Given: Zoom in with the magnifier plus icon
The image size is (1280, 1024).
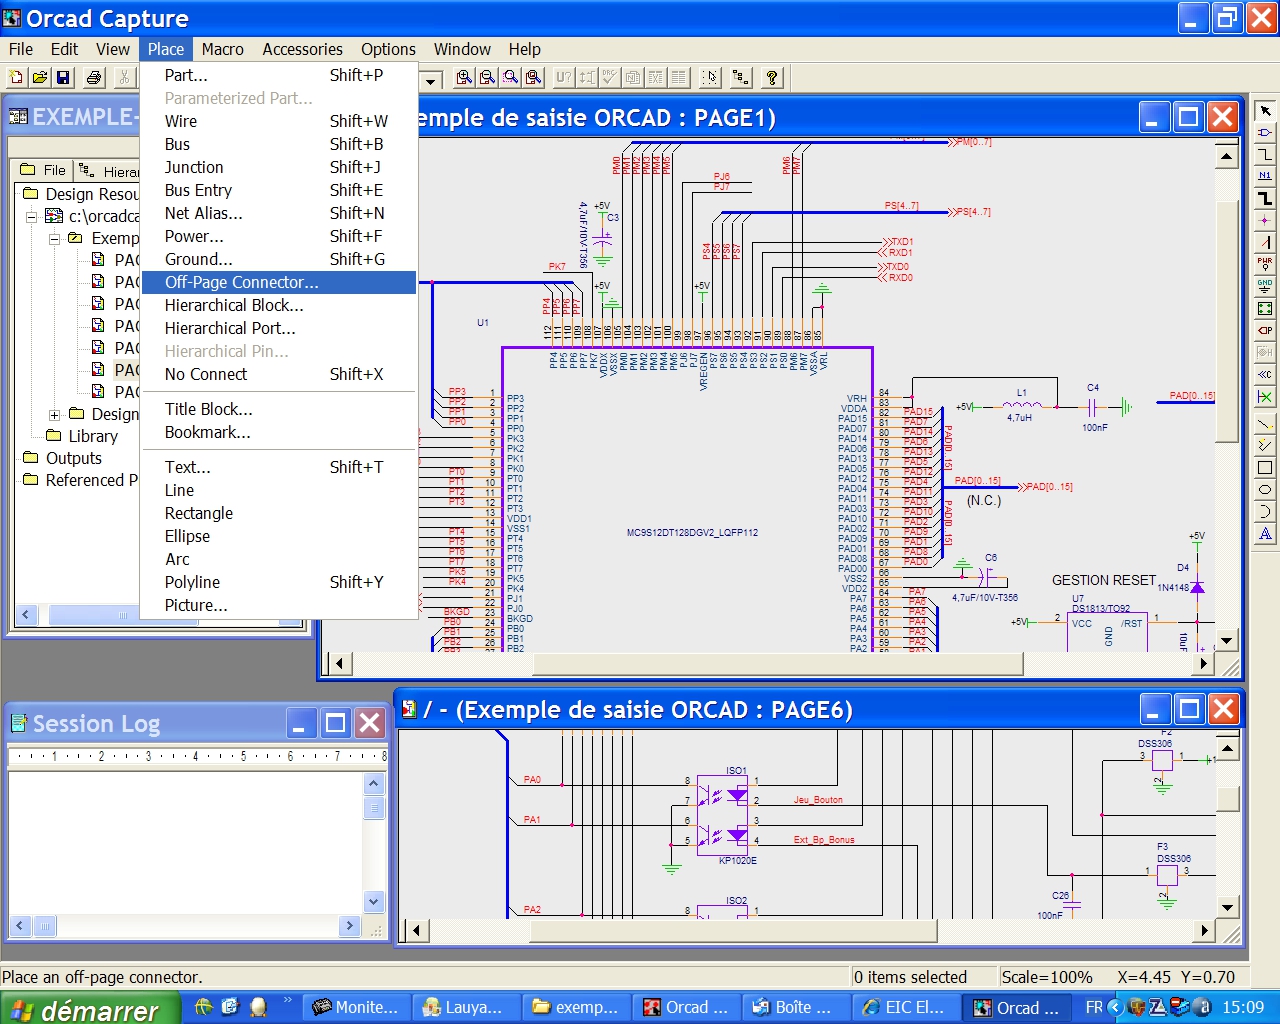Looking at the screenshot, I should click(464, 77).
